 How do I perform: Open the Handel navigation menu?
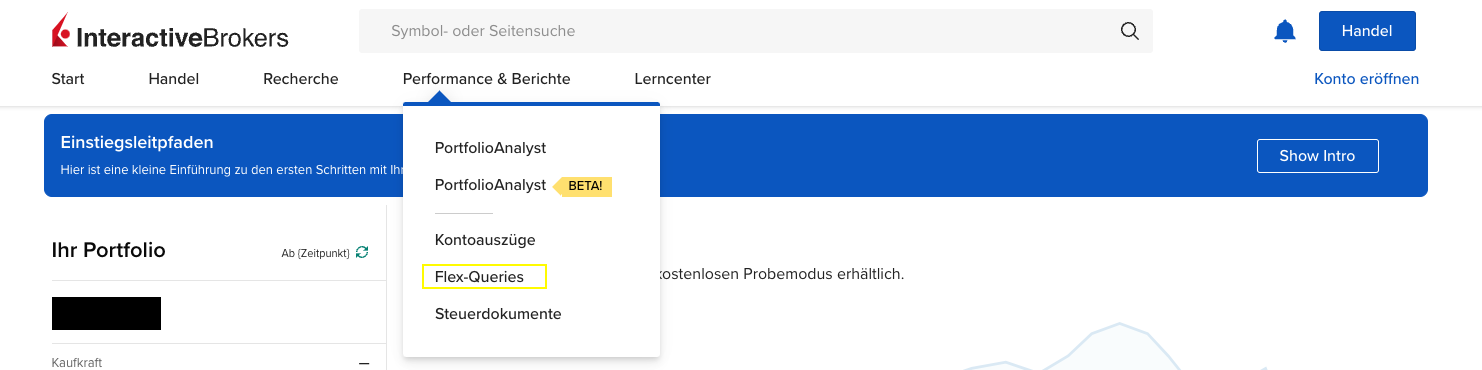coord(174,79)
